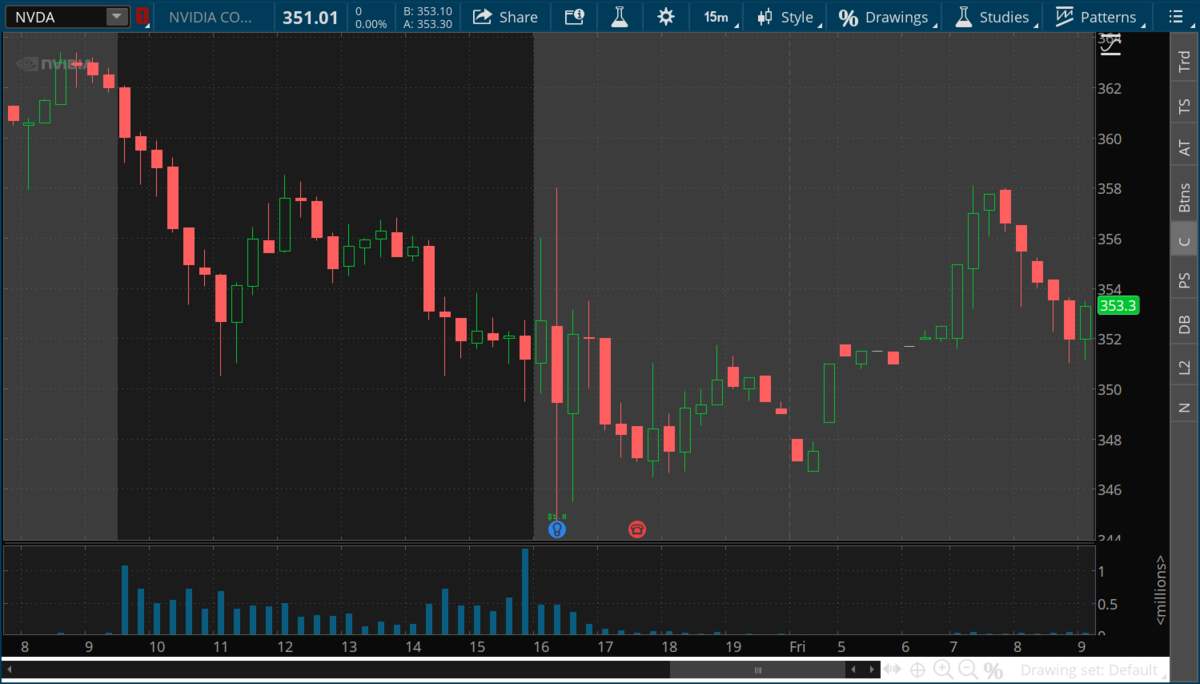The width and height of the screenshot is (1200, 684).
Task: Click the crosshair pan icon
Action: [917, 670]
